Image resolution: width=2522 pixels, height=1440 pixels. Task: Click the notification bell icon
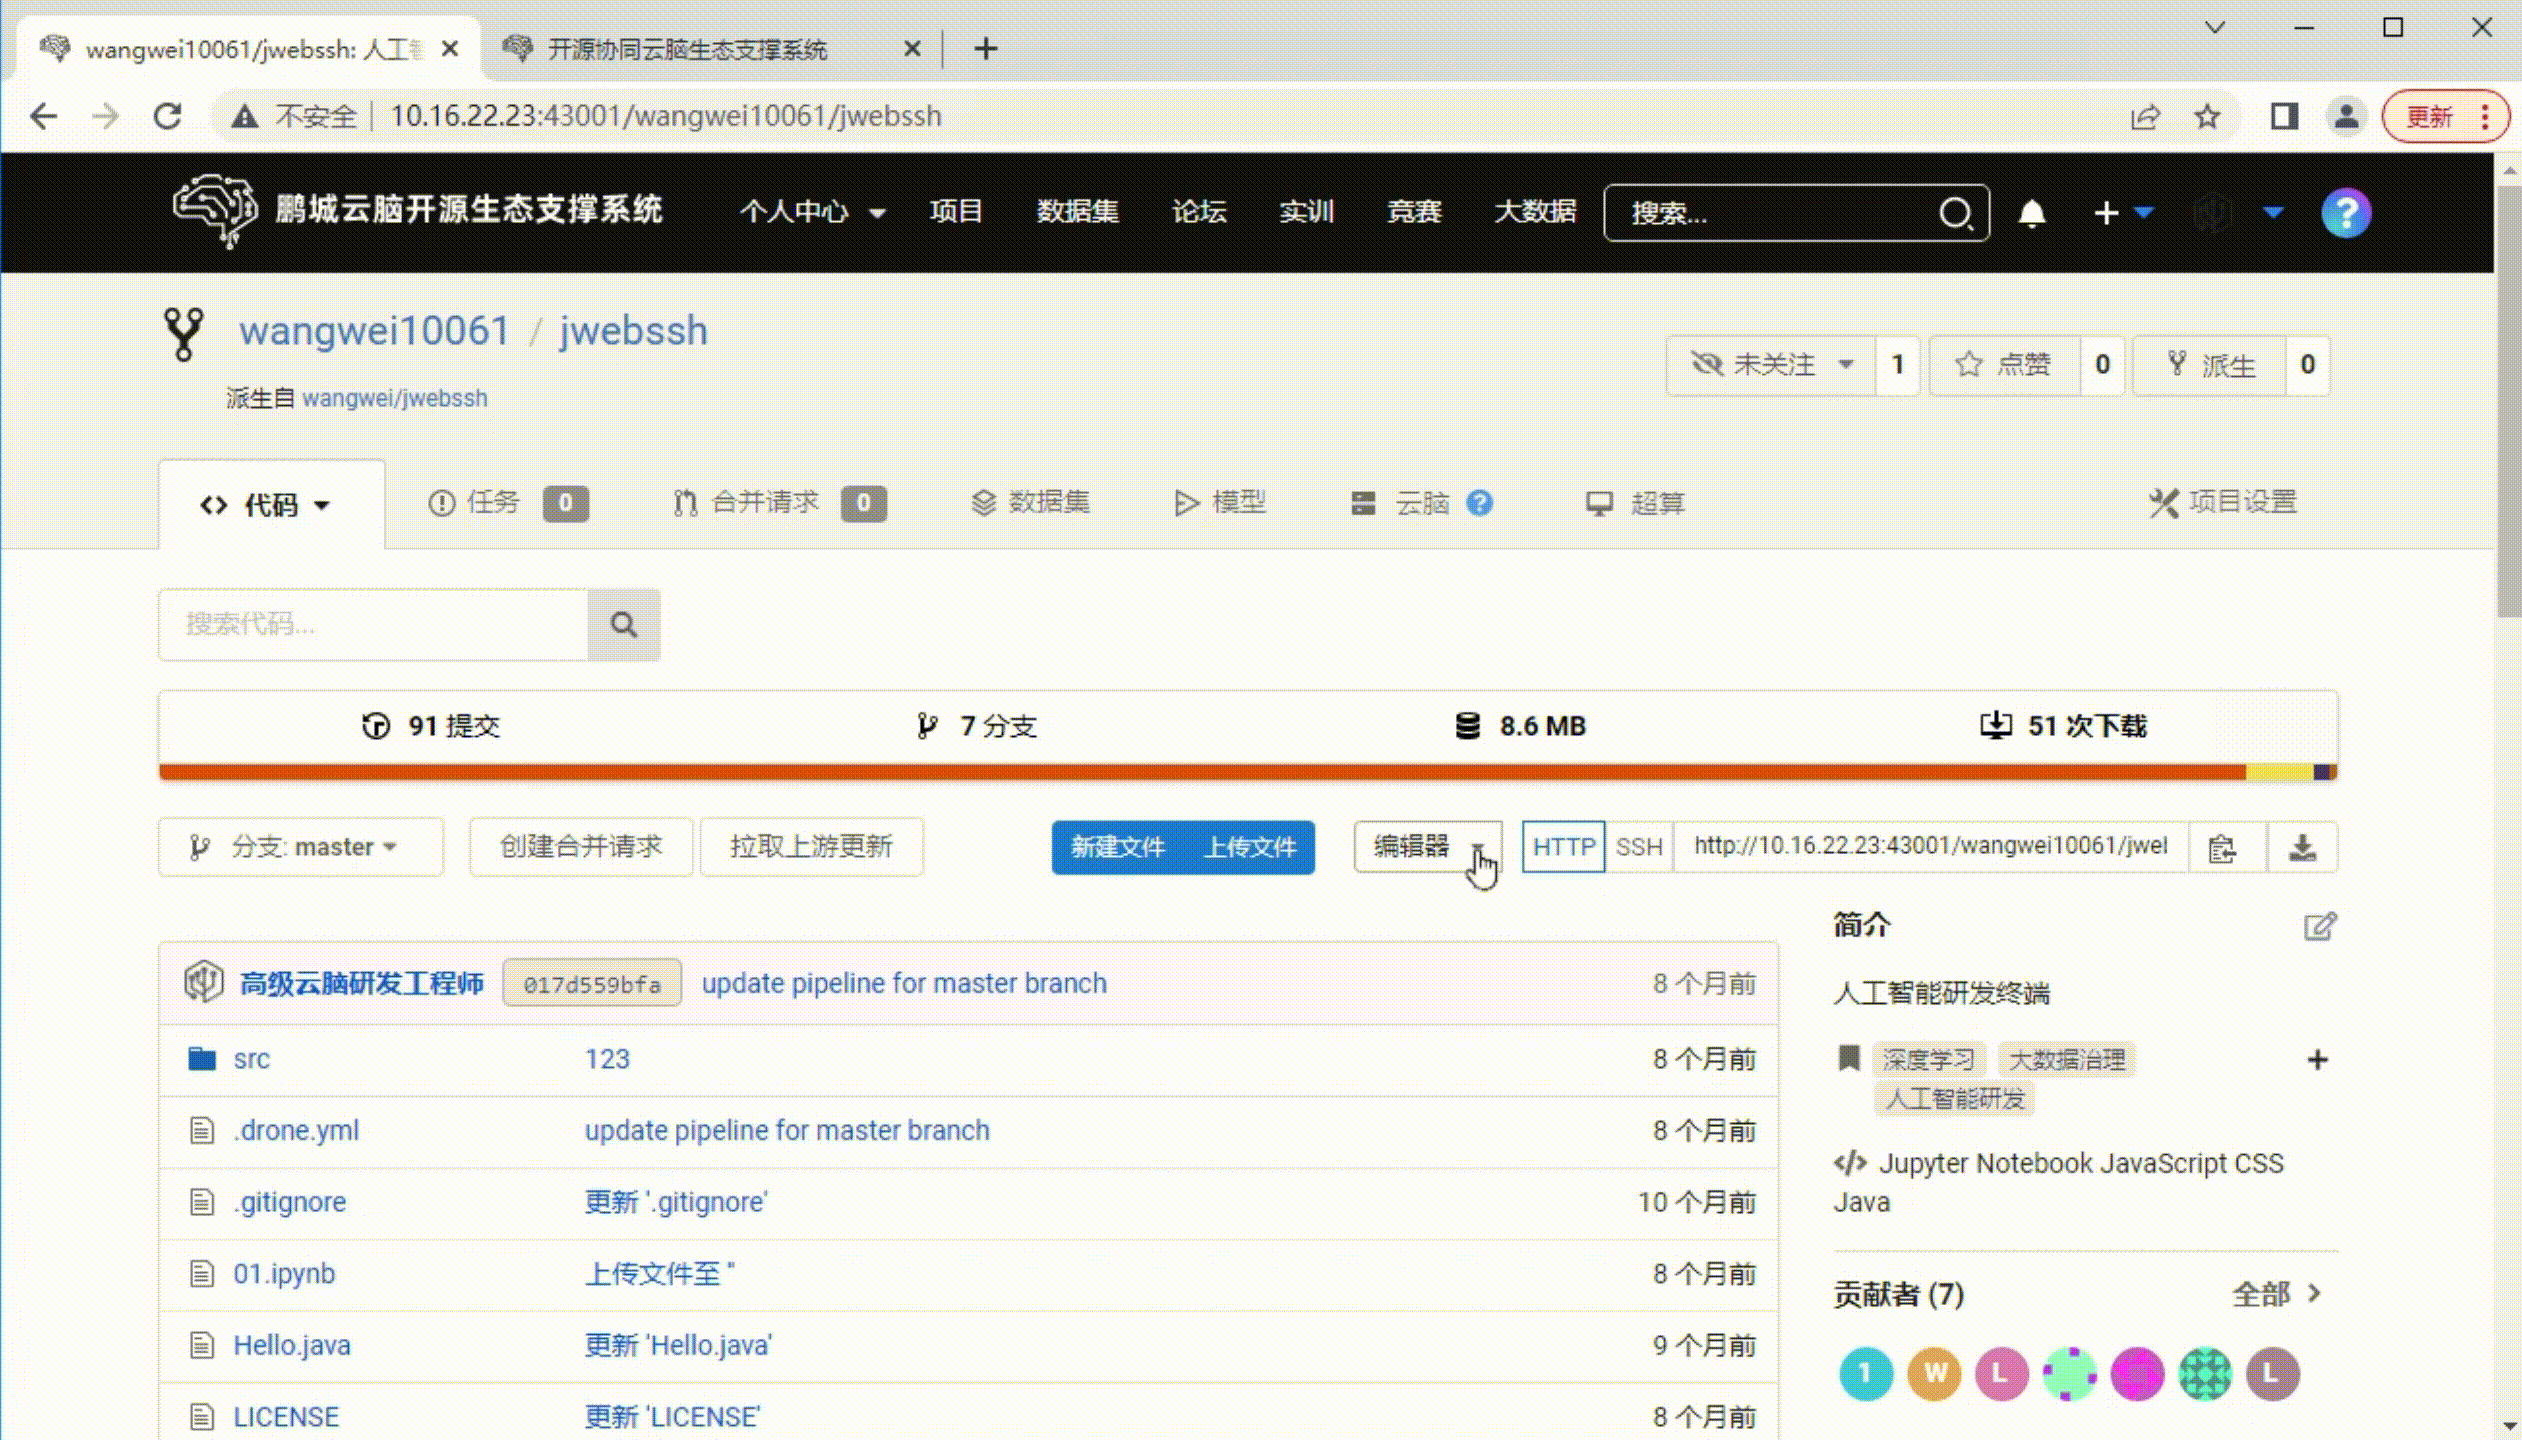tap(2031, 213)
